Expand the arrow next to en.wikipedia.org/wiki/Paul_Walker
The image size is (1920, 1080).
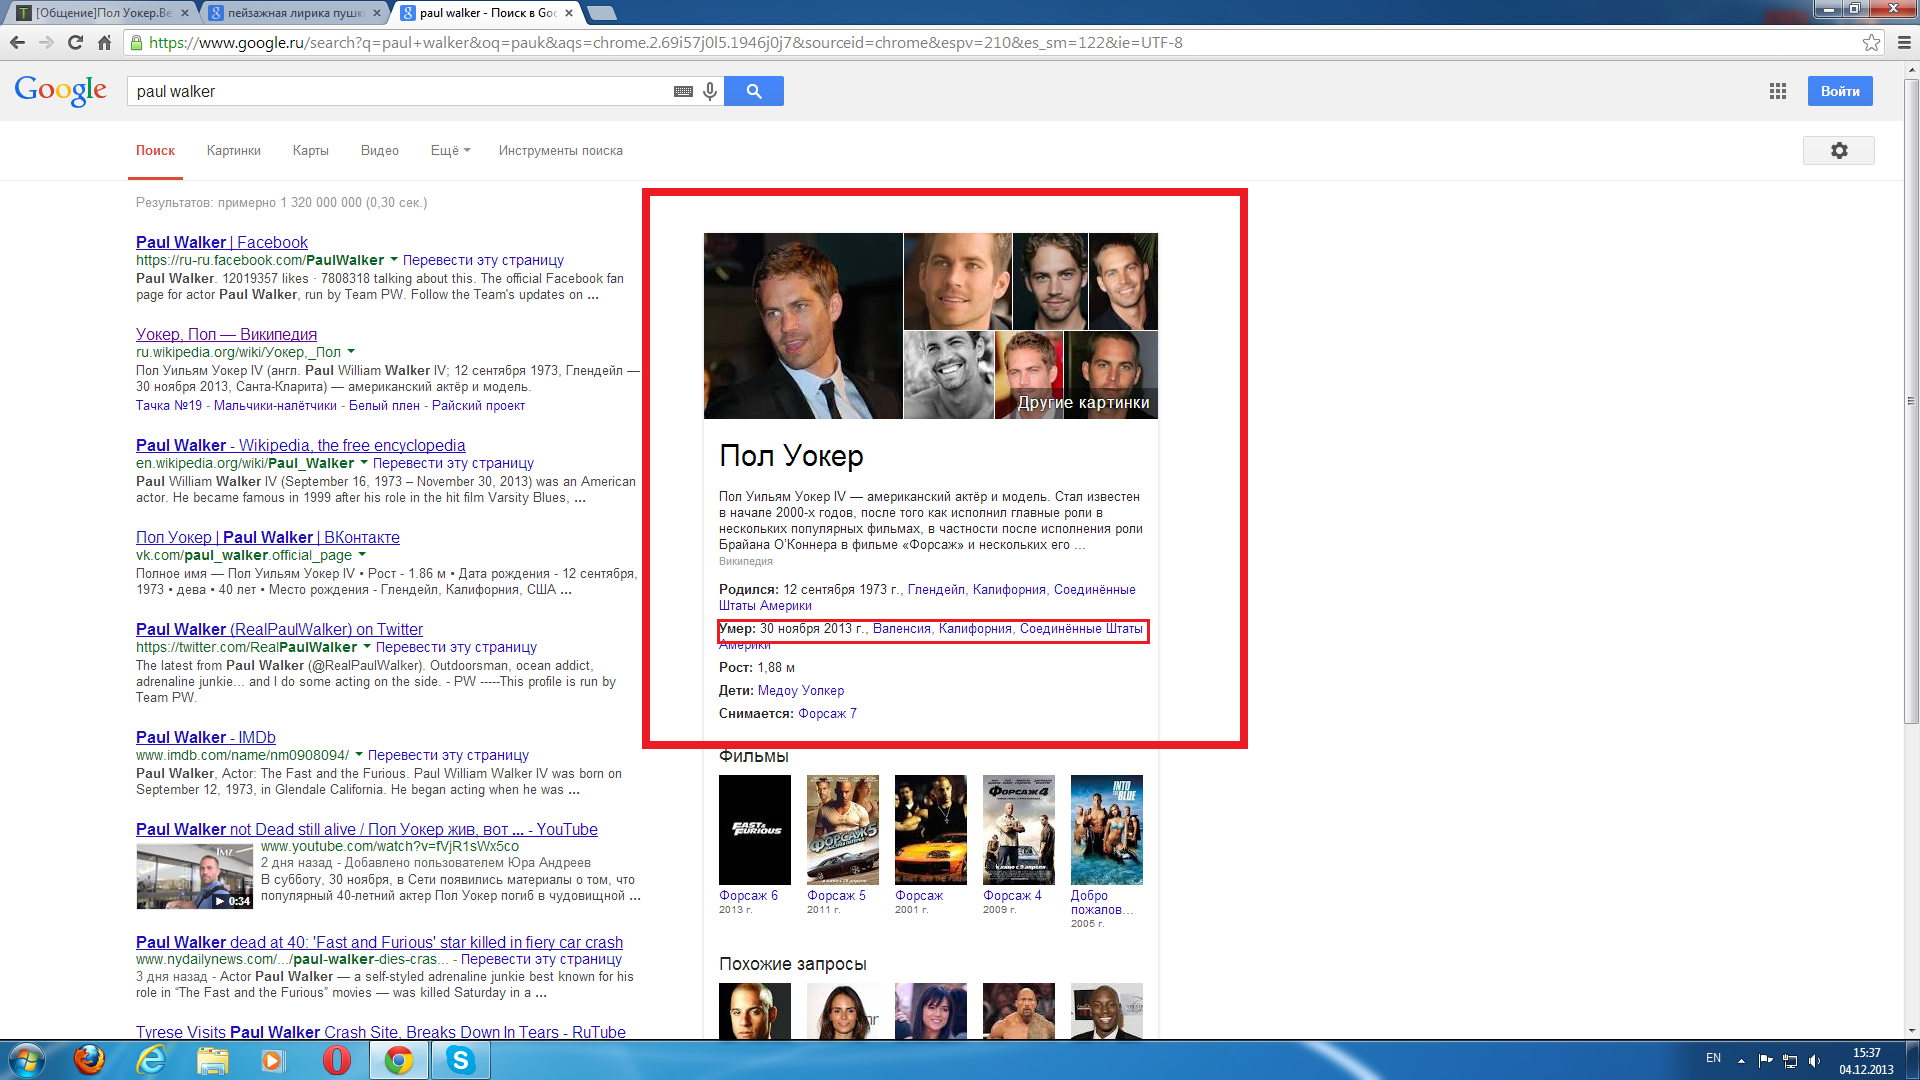tap(363, 463)
